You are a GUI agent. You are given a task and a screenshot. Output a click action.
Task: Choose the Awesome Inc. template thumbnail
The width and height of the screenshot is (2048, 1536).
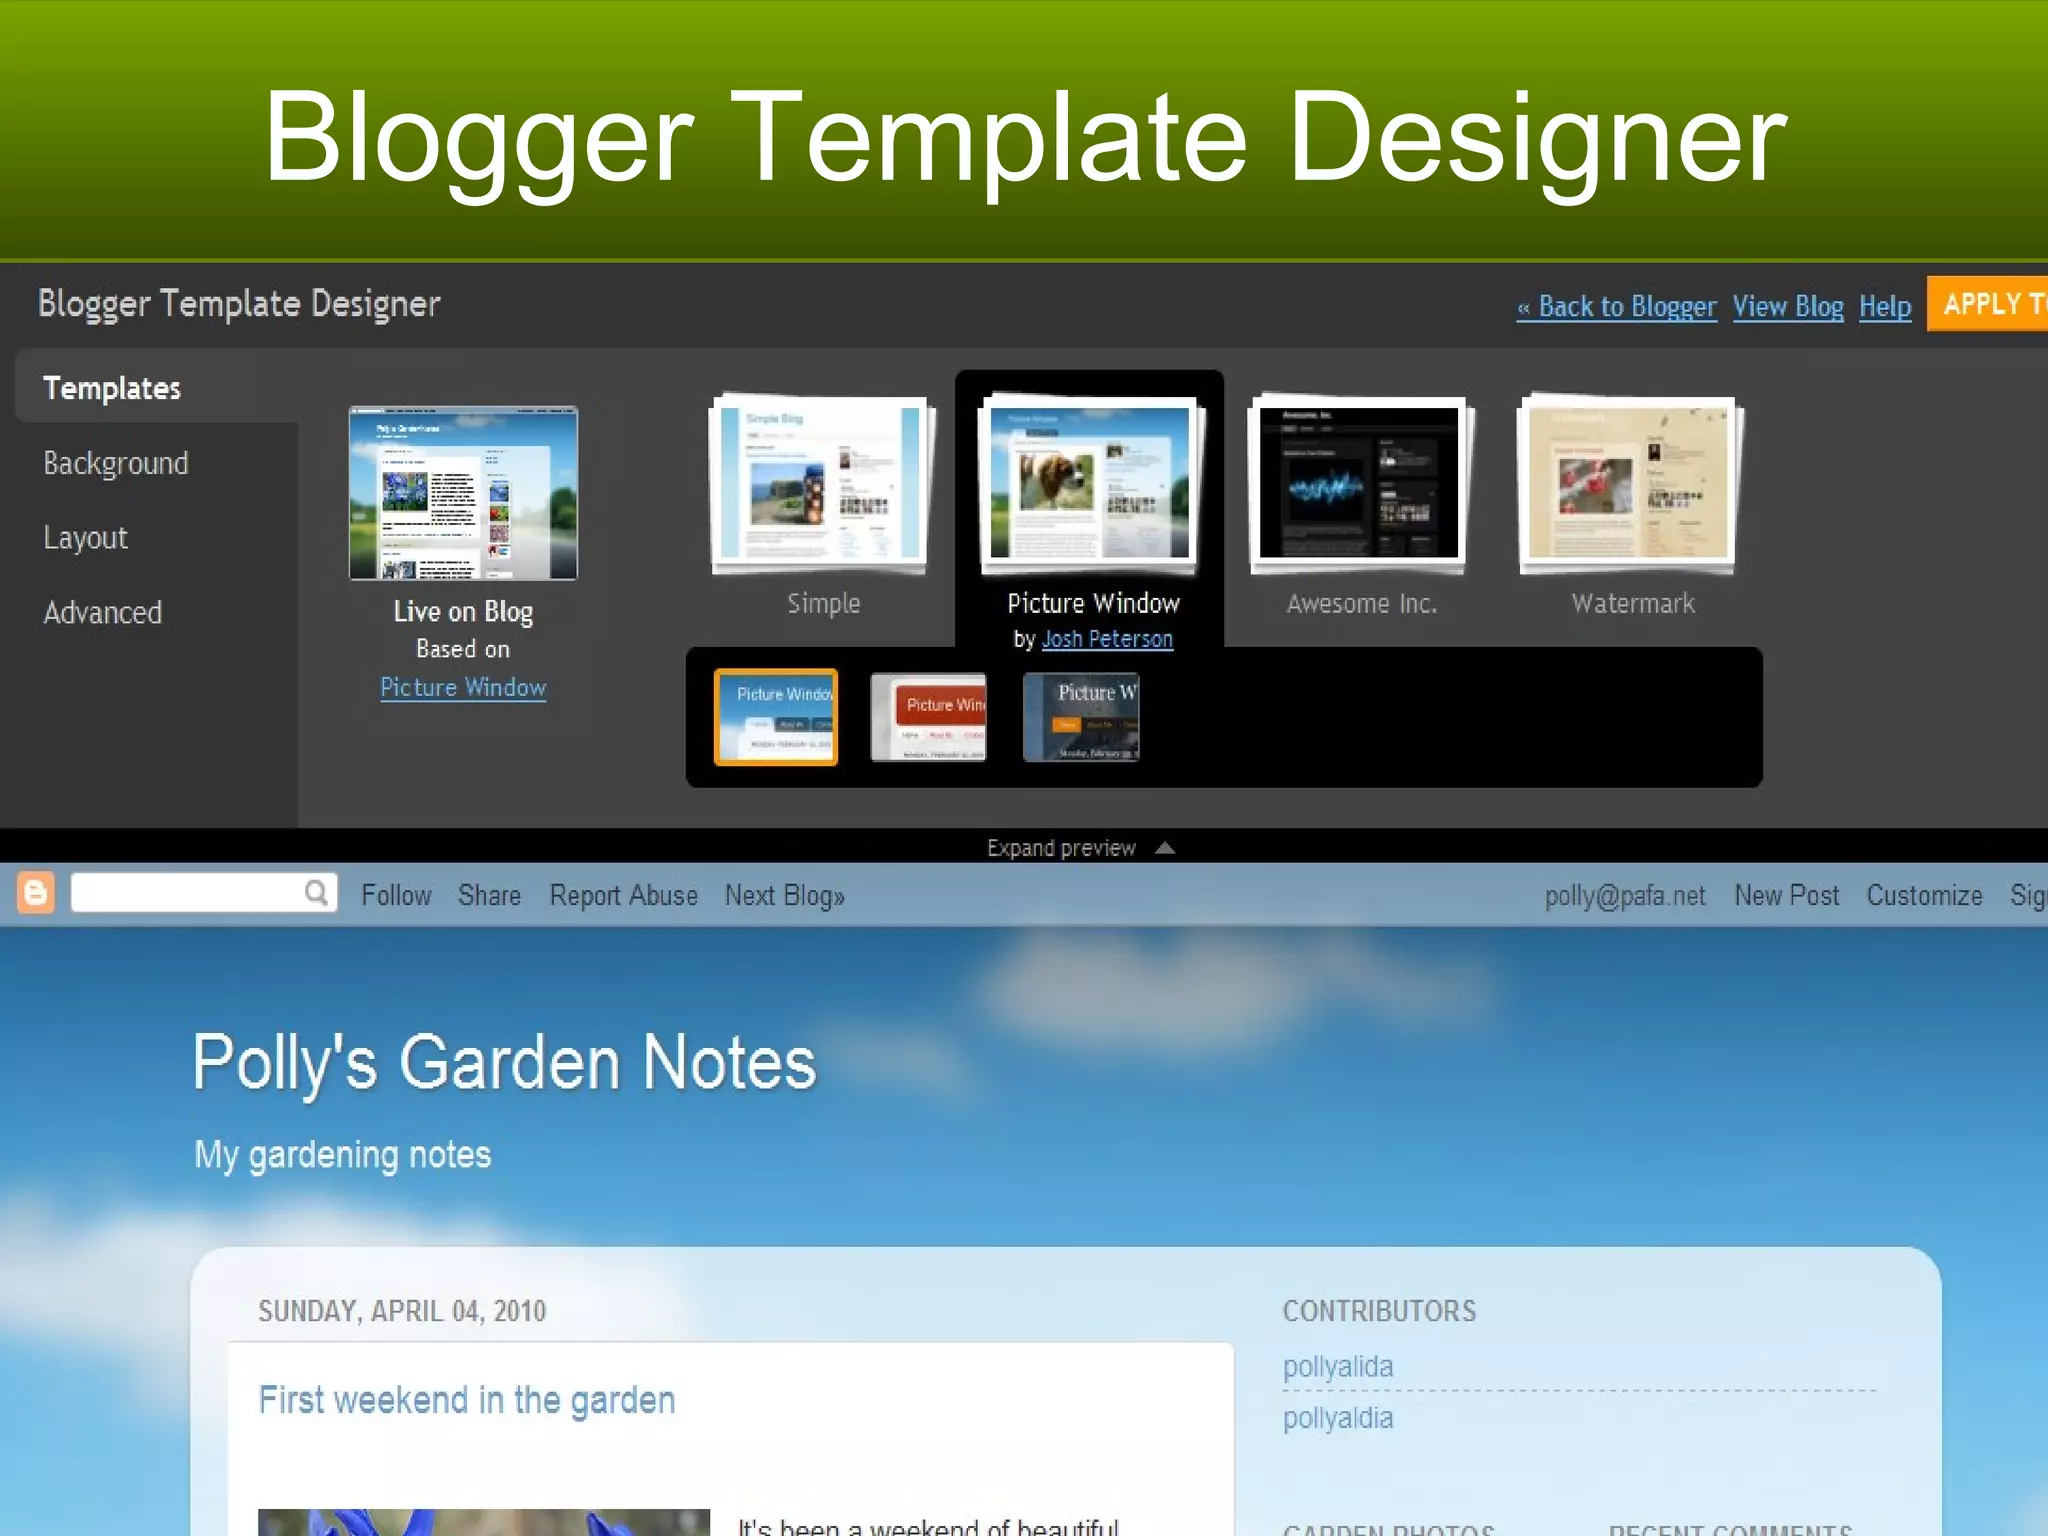[1359, 485]
